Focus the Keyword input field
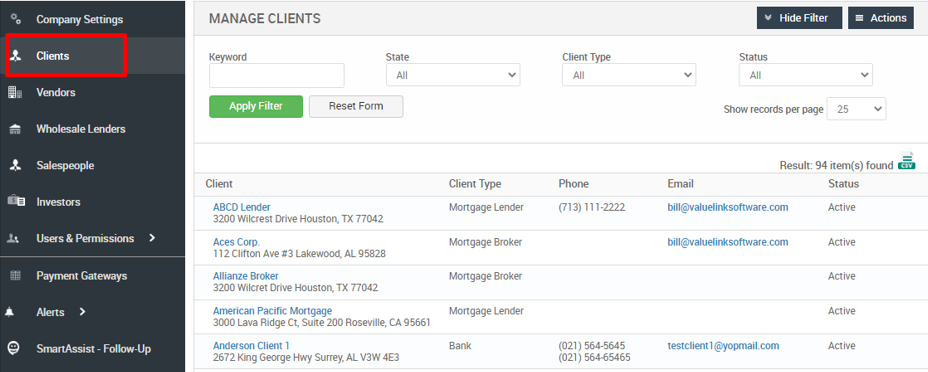 point(276,75)
